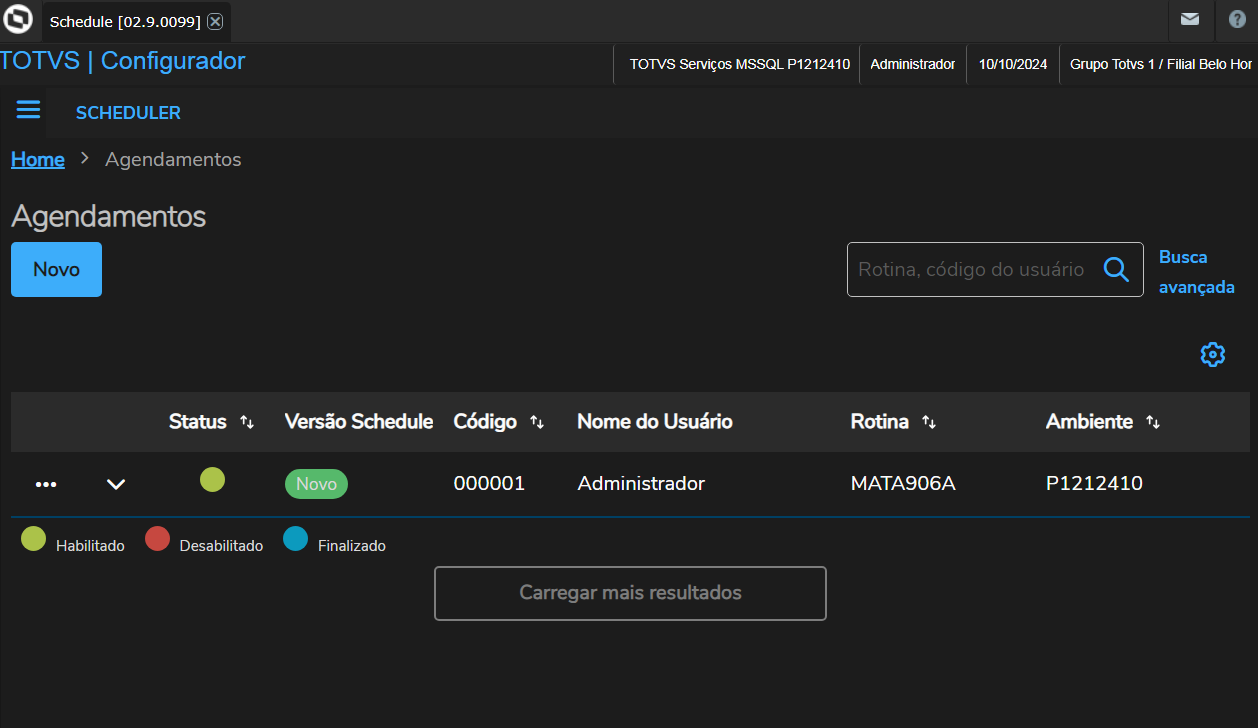1258x728 pixels.
Task: Sort by Status column arrows
Action: [x=247, y=423]
